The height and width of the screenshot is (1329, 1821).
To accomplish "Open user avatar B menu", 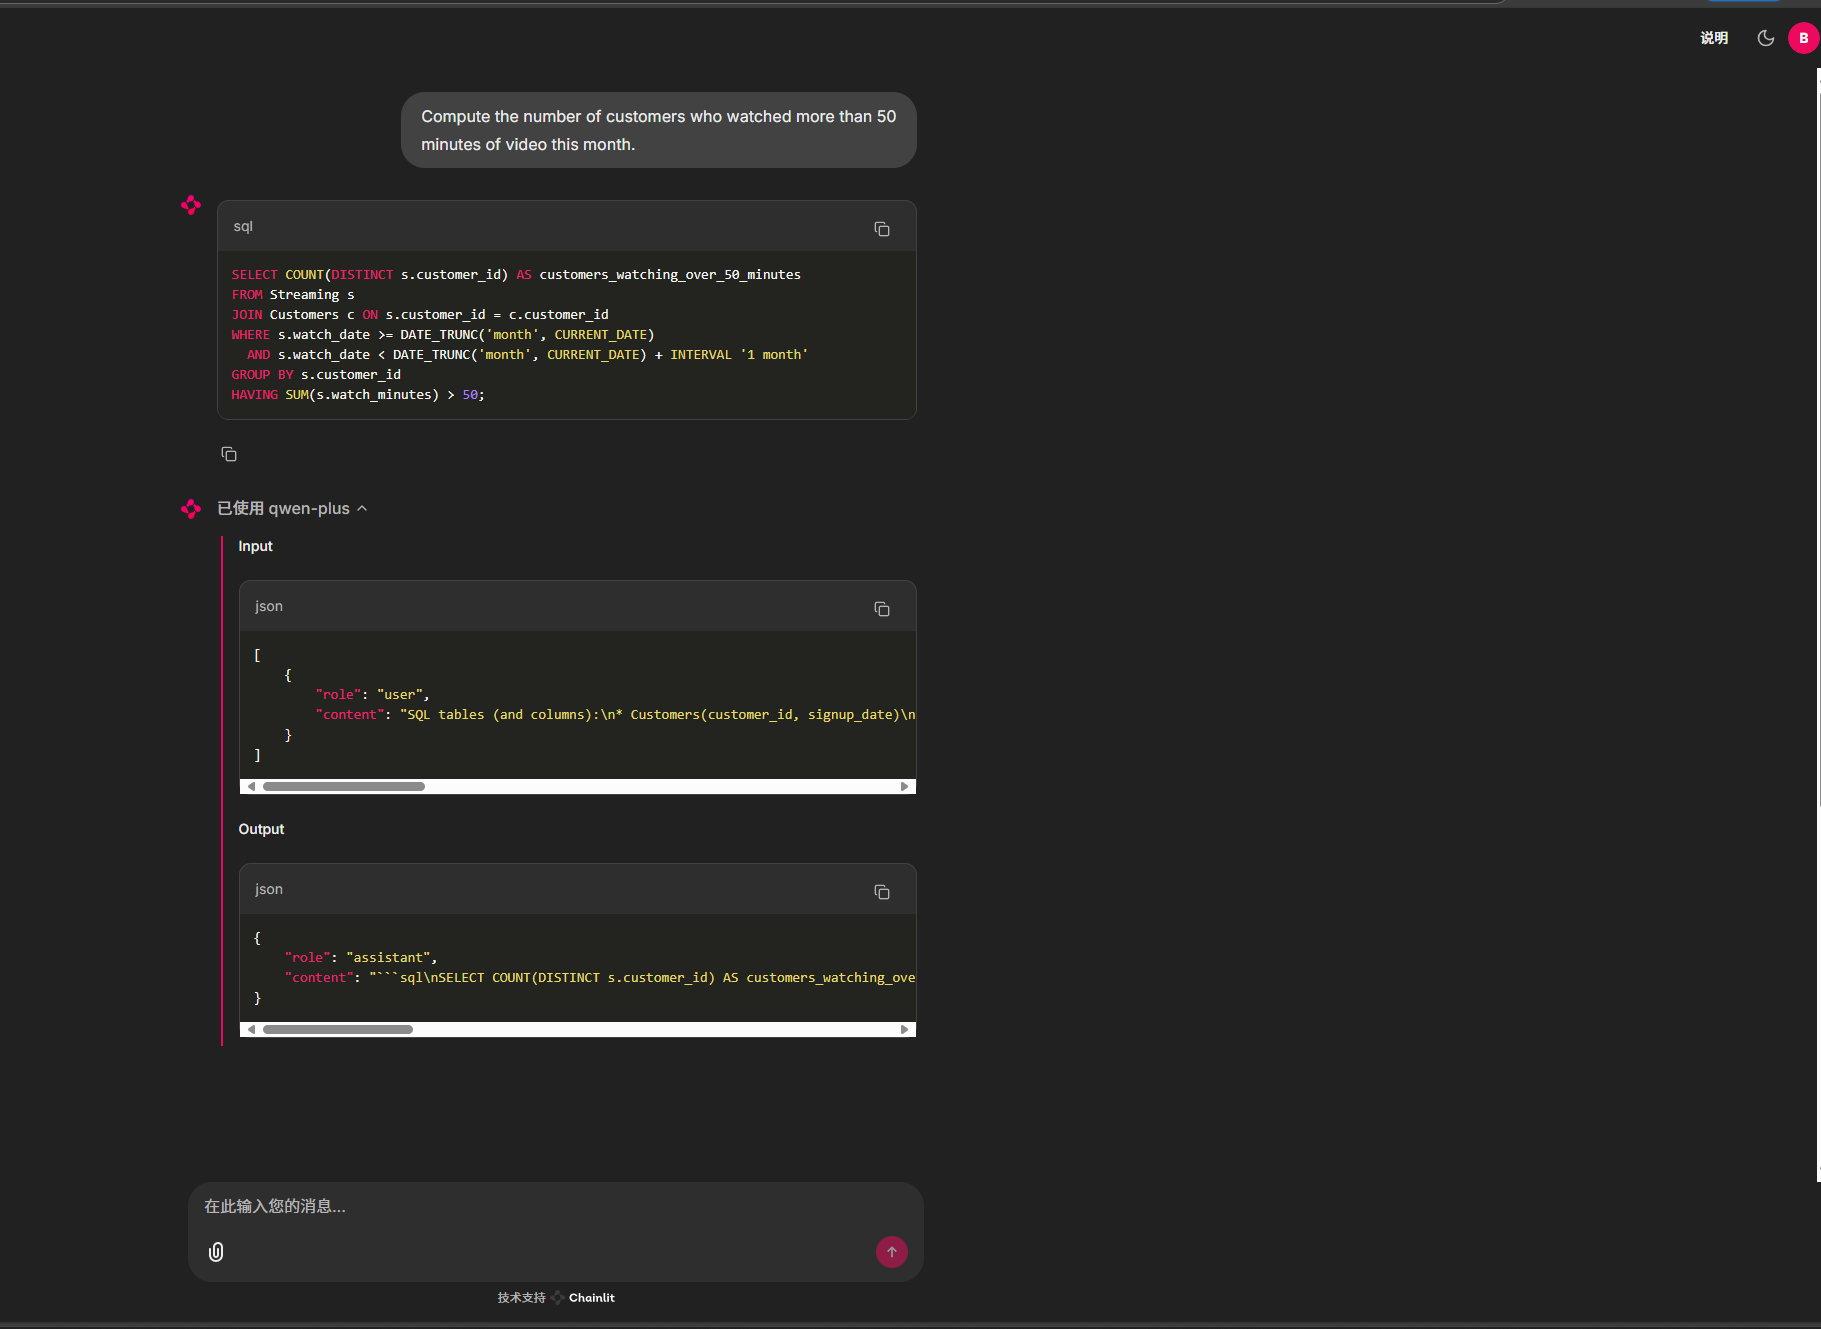I will (1803, 38).
